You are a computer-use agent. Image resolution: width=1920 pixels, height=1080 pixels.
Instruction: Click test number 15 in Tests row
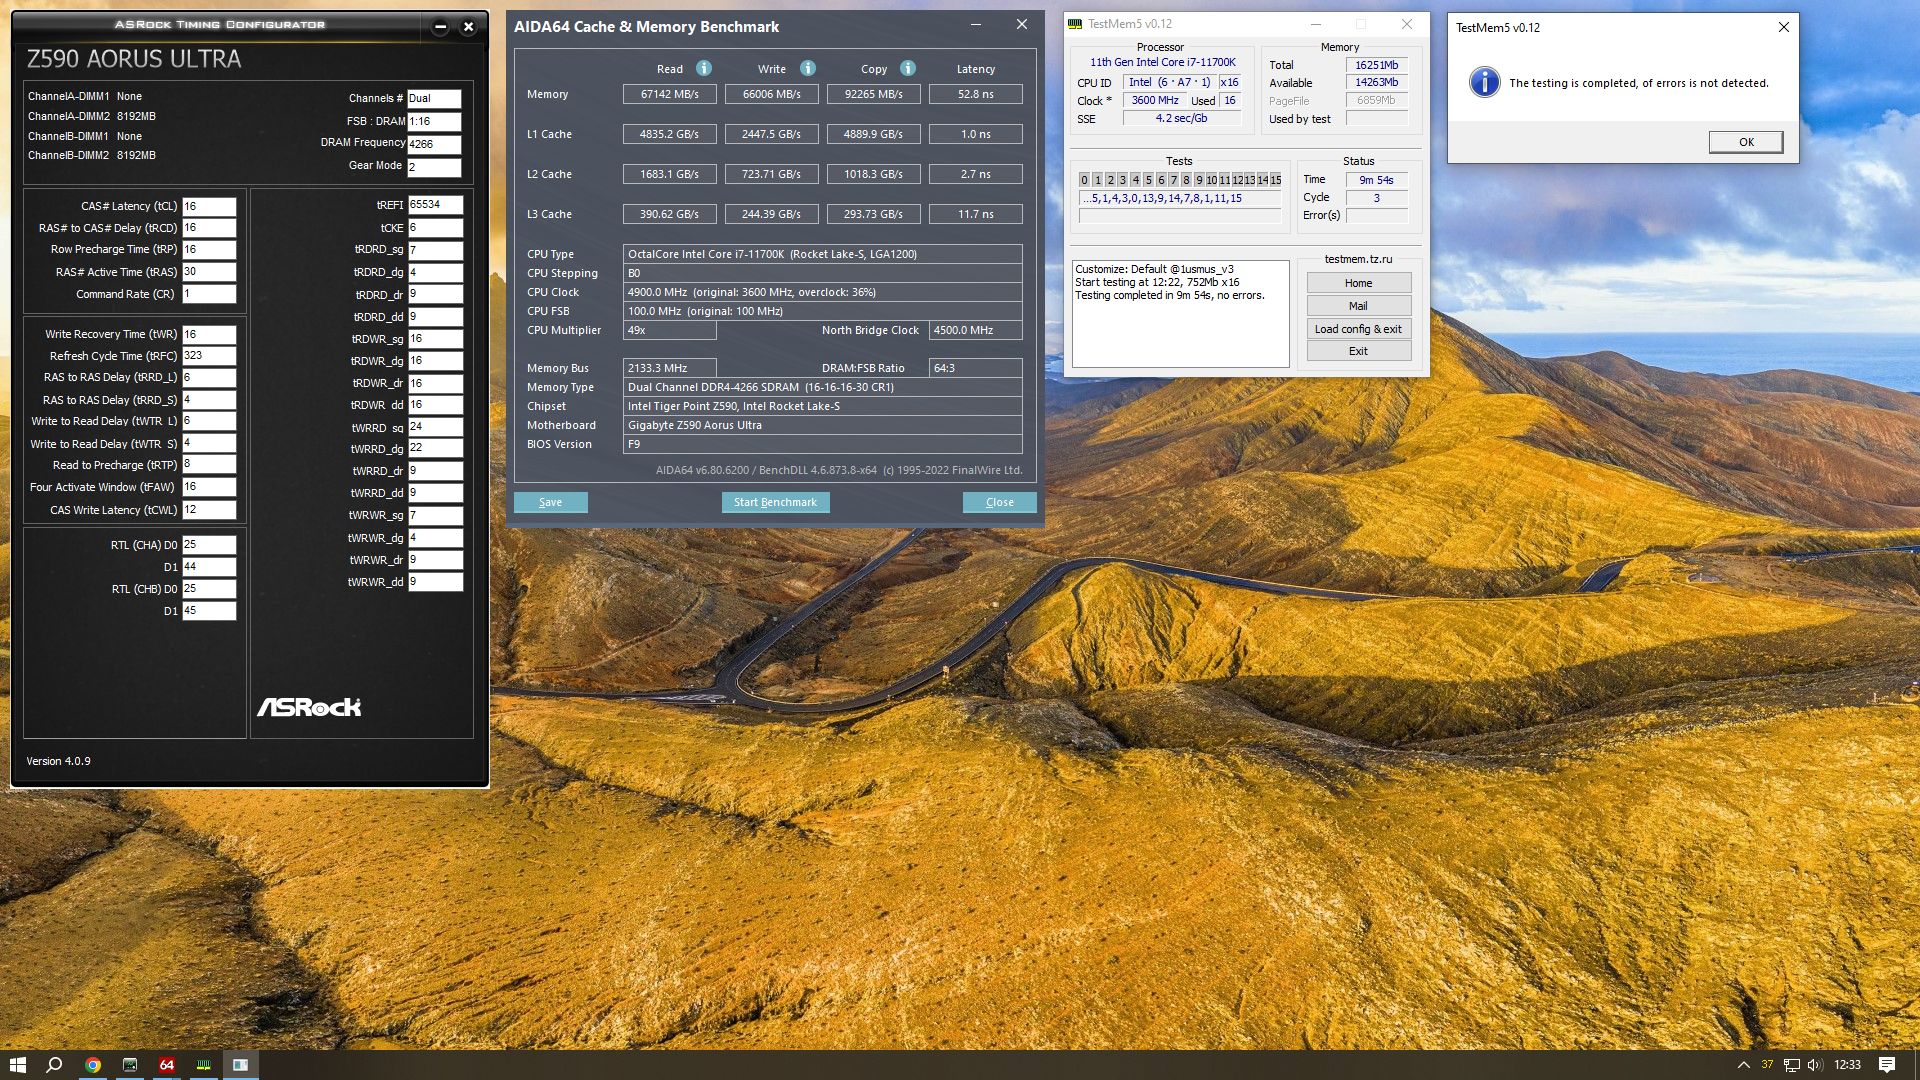point(1275,180)
